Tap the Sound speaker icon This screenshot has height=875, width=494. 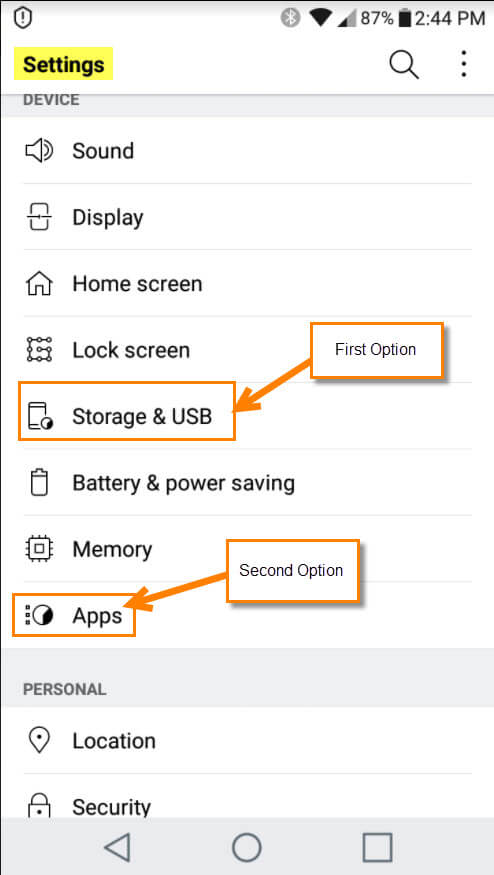pos(39,151)
